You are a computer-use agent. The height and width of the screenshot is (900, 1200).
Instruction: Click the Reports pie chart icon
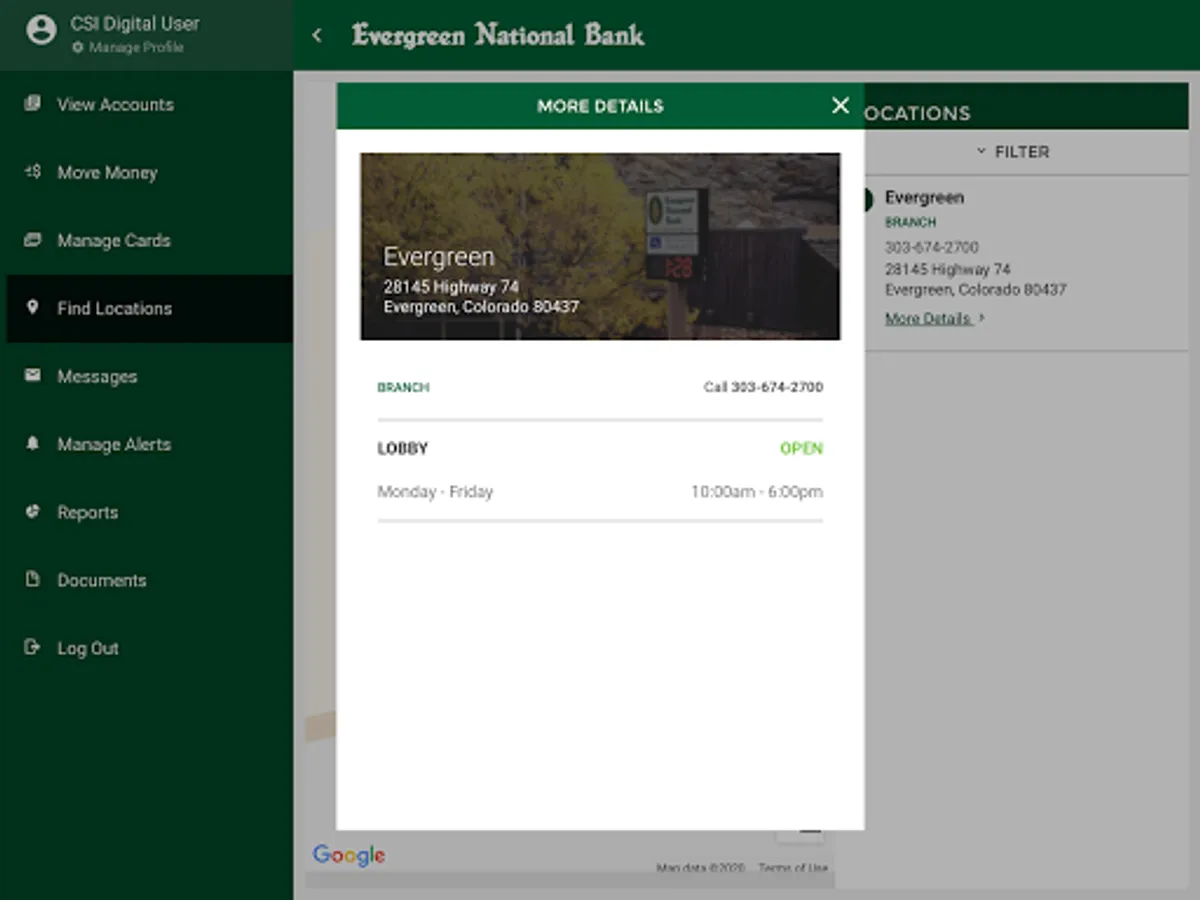33,511
